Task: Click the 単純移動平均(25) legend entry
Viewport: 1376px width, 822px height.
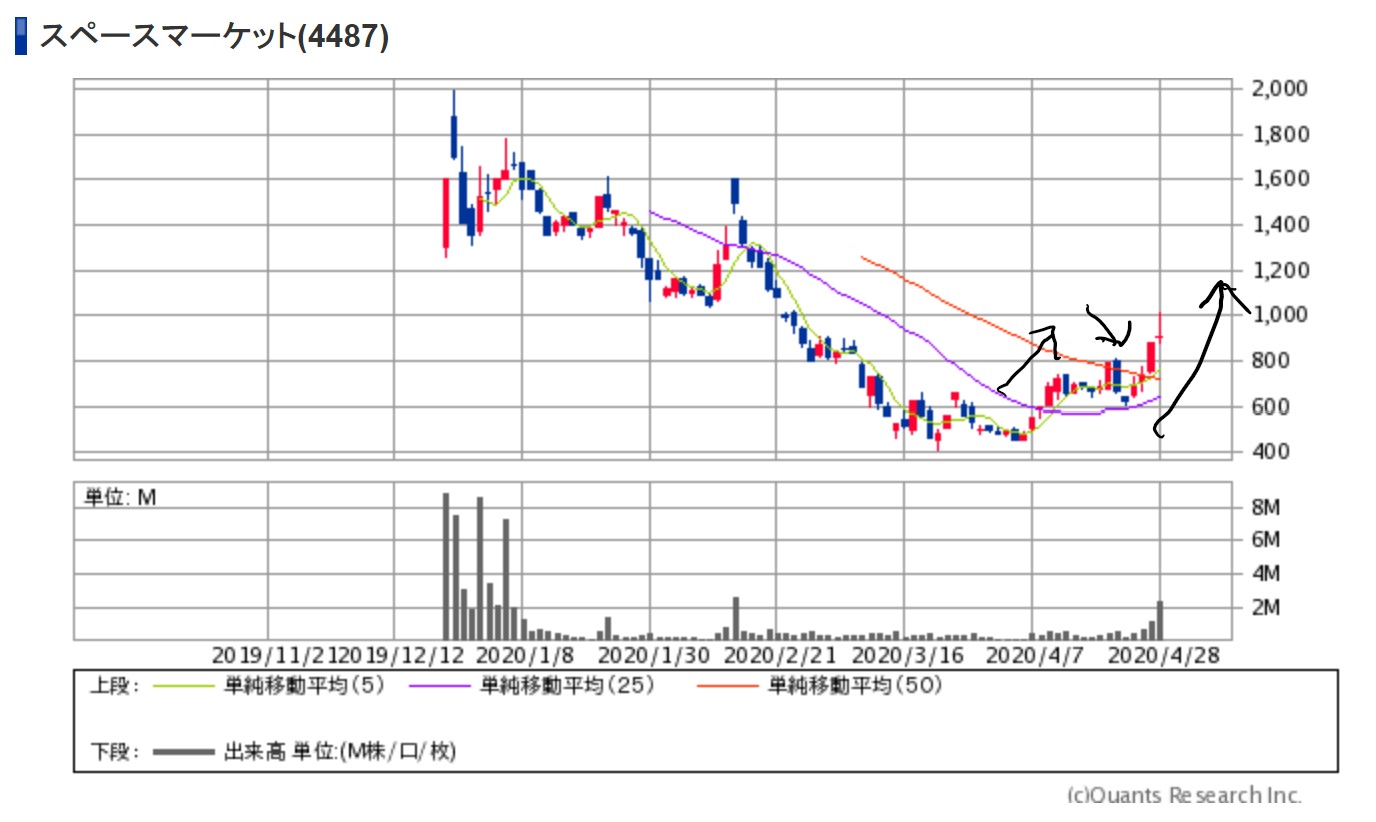Action: (567, 686)
